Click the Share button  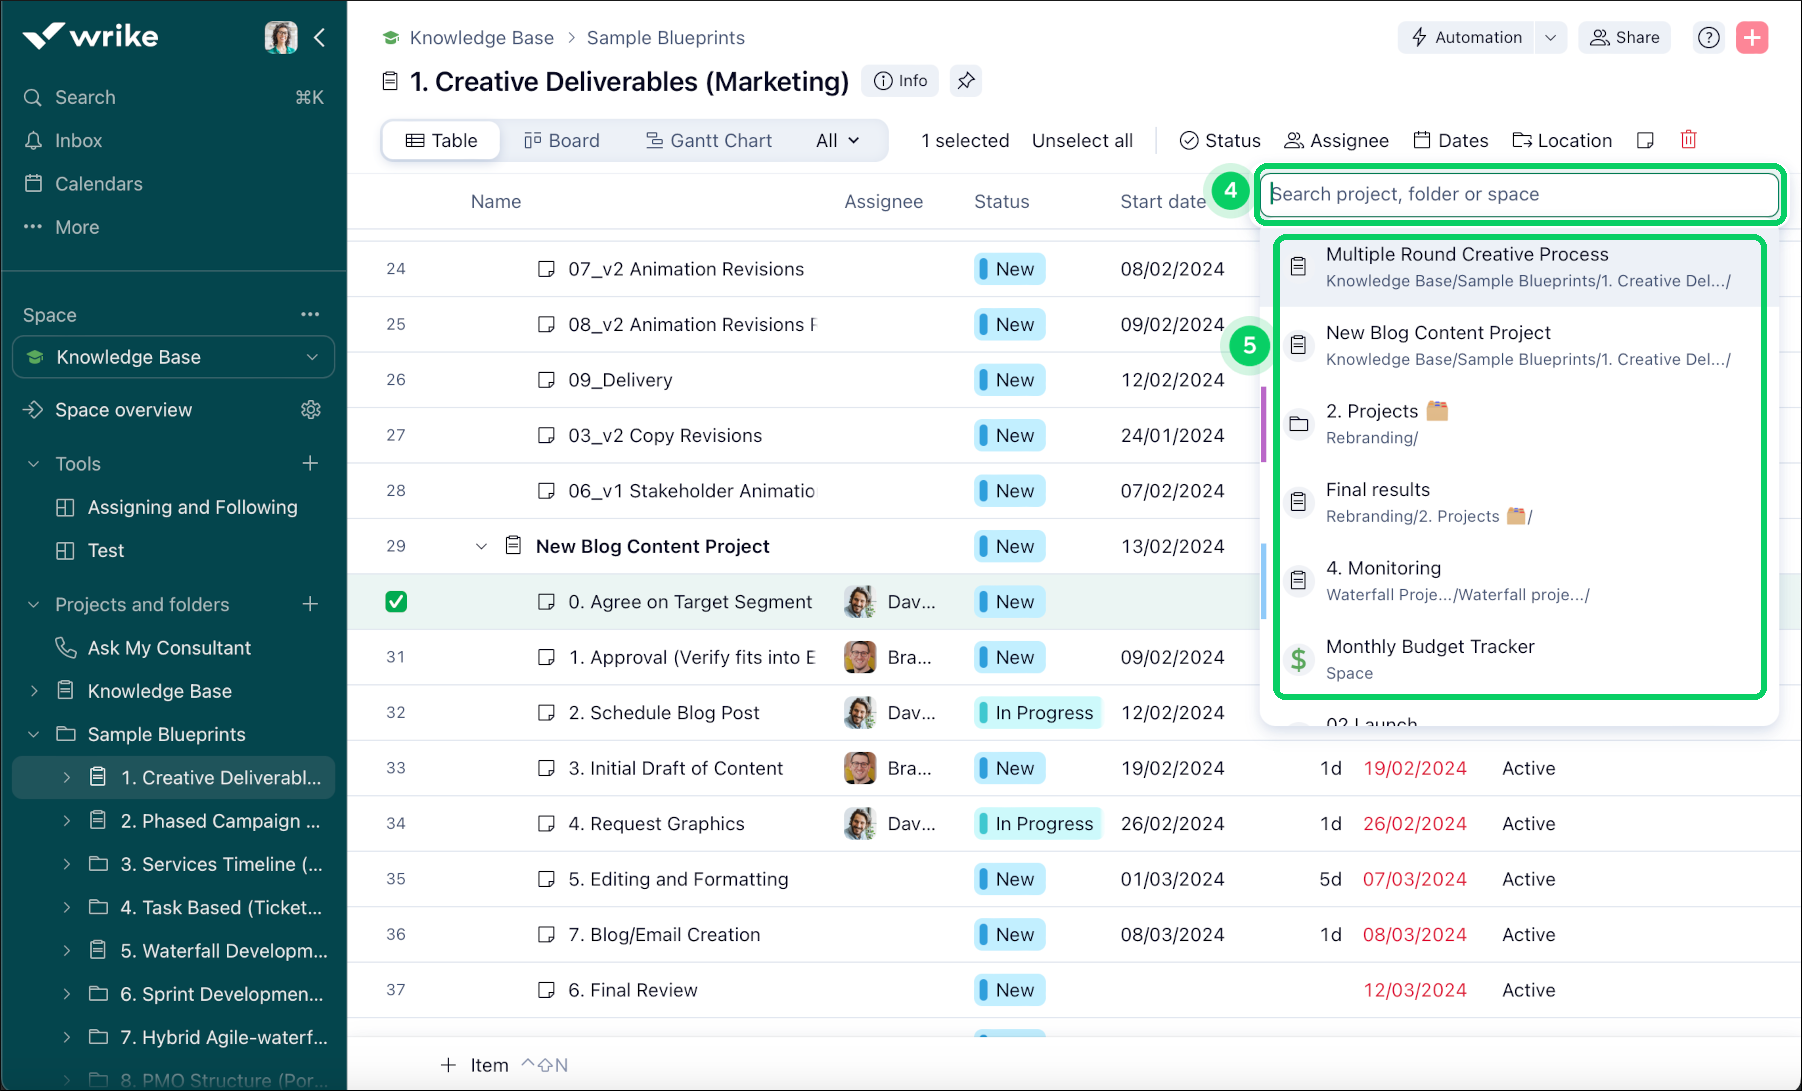1624,38
